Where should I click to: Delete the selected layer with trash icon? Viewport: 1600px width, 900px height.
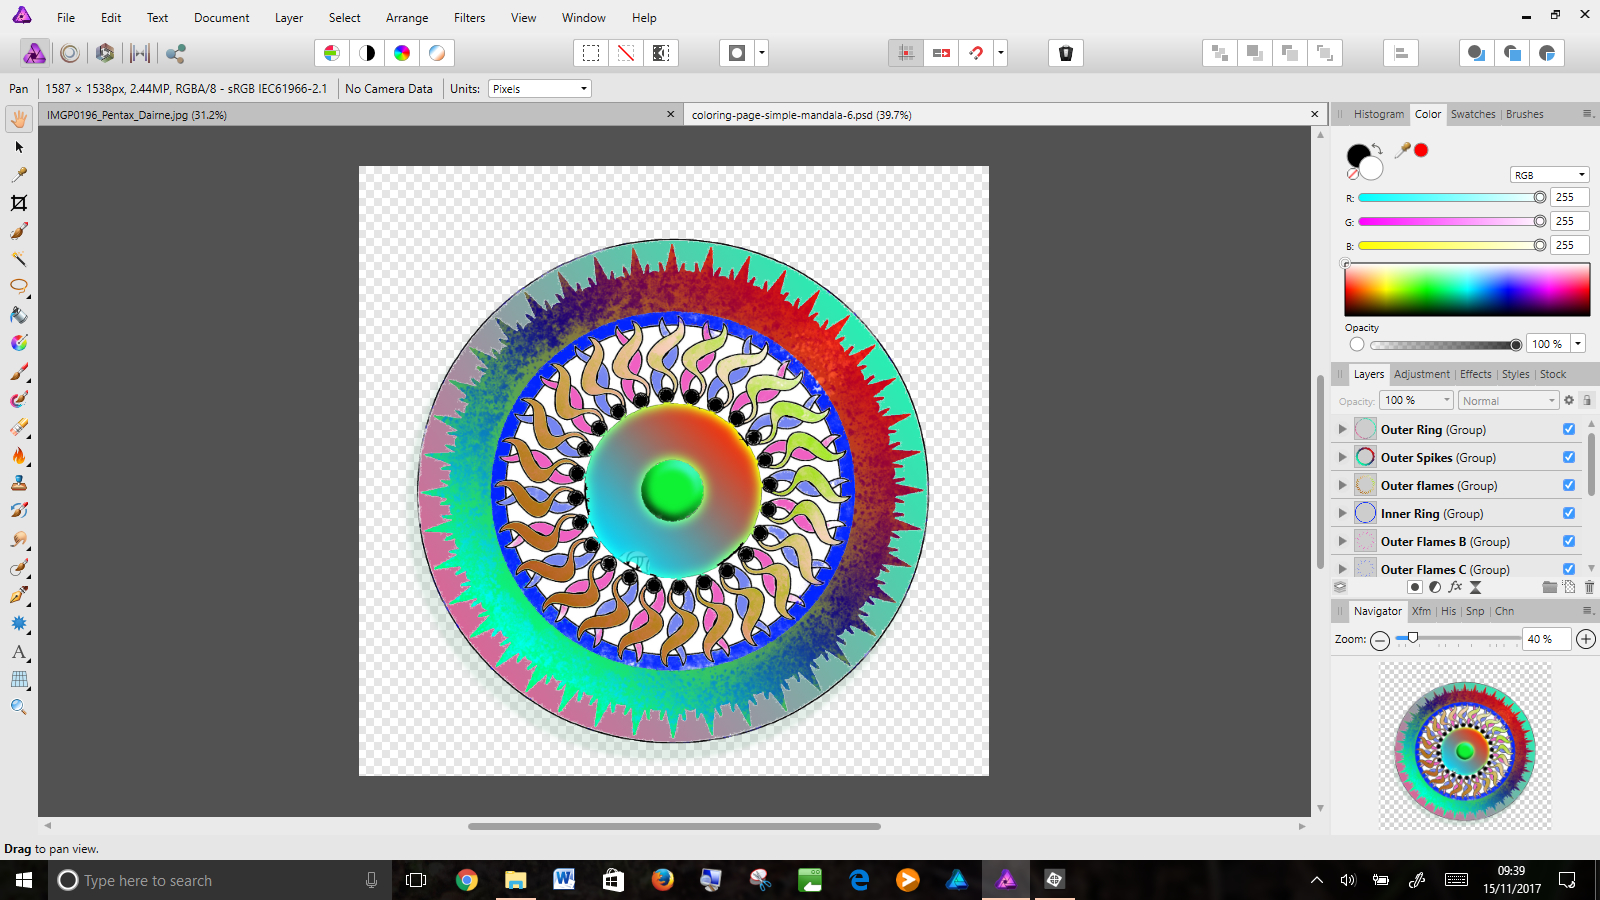tap(1589, 587)
